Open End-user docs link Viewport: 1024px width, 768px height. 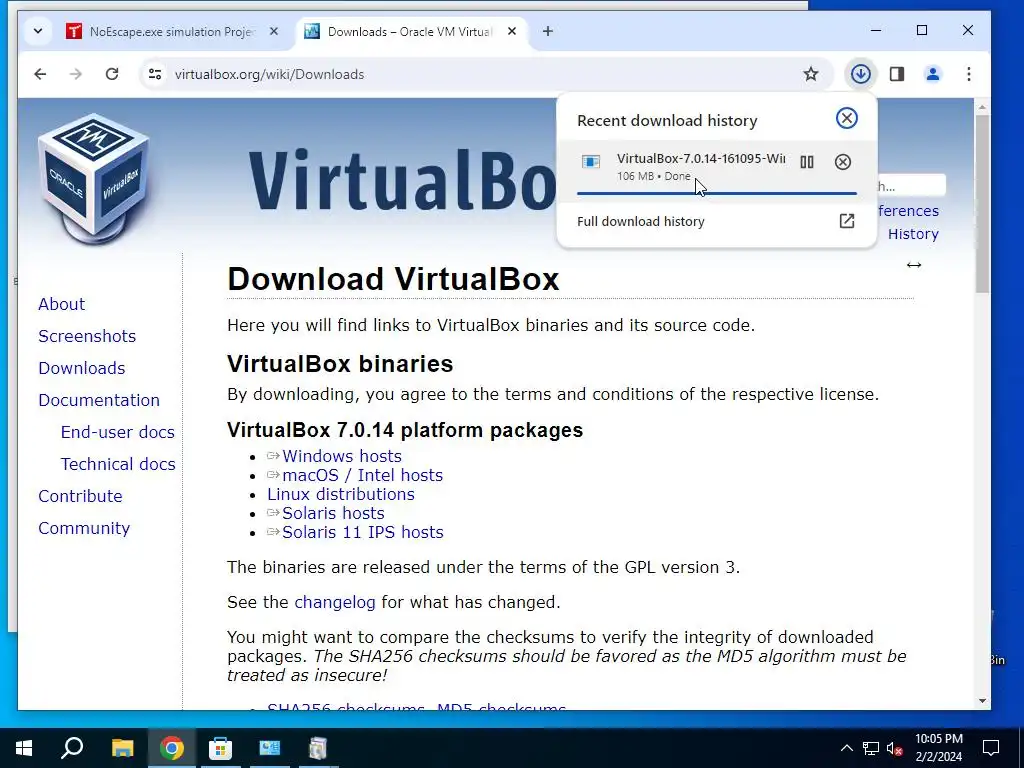[118, 432]
